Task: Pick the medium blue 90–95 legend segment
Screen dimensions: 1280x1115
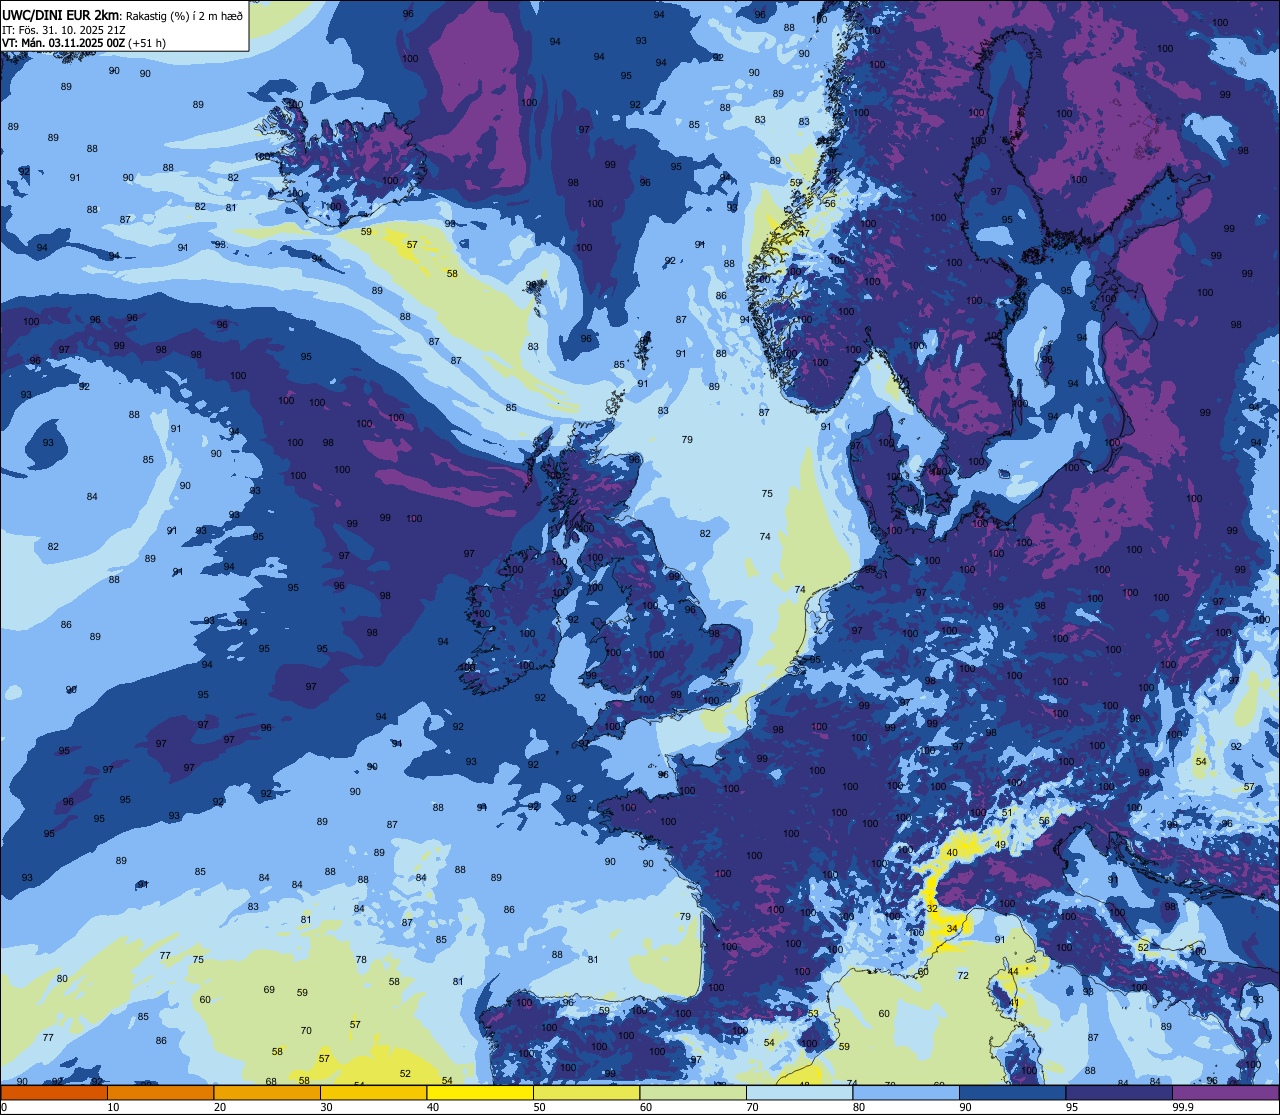Action: (x=1012, y=1092)
